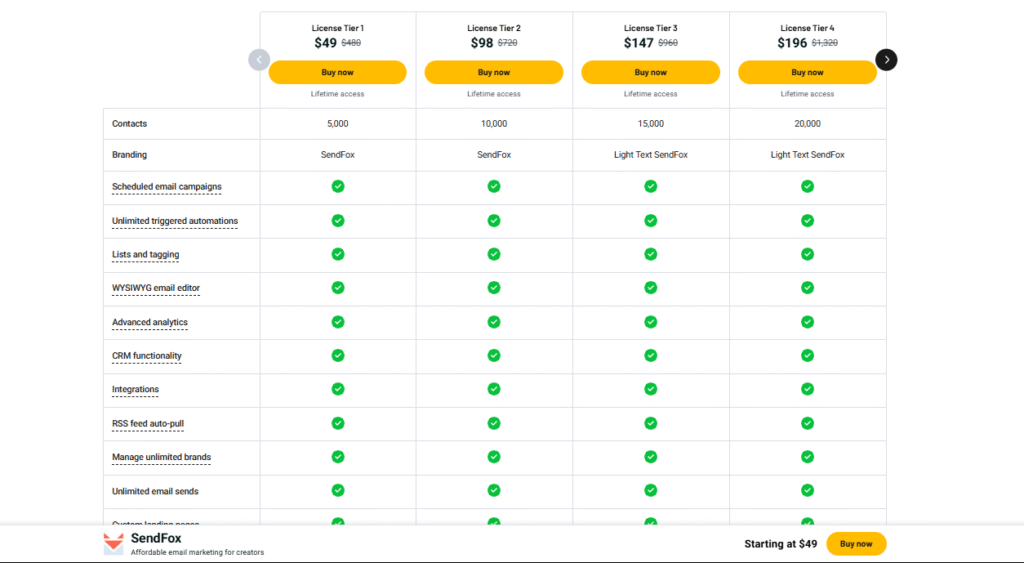This screenshot has height=563, width=1024.
Task: Click the Tier 4 checkmark for WYSIWYG email editor
Action: [x=807, y=287]
